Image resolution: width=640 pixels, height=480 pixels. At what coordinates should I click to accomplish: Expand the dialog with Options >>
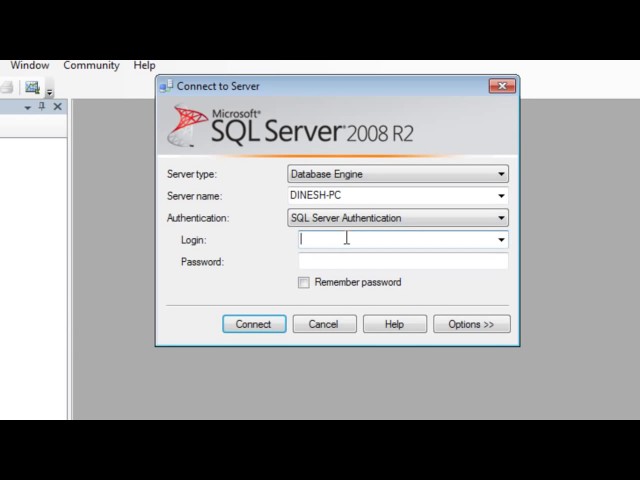click(x=471, y=324)
